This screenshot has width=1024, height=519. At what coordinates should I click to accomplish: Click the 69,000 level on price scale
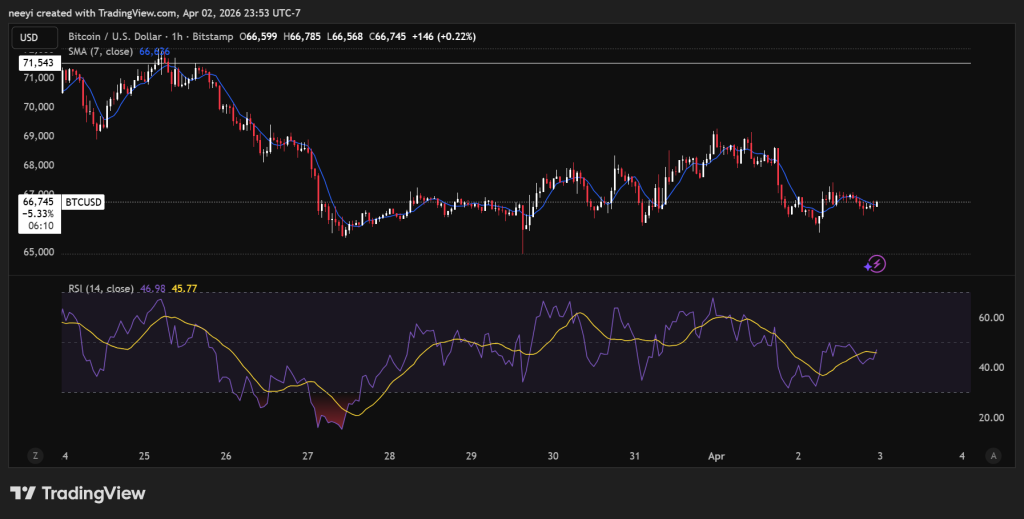click(38, 136)
